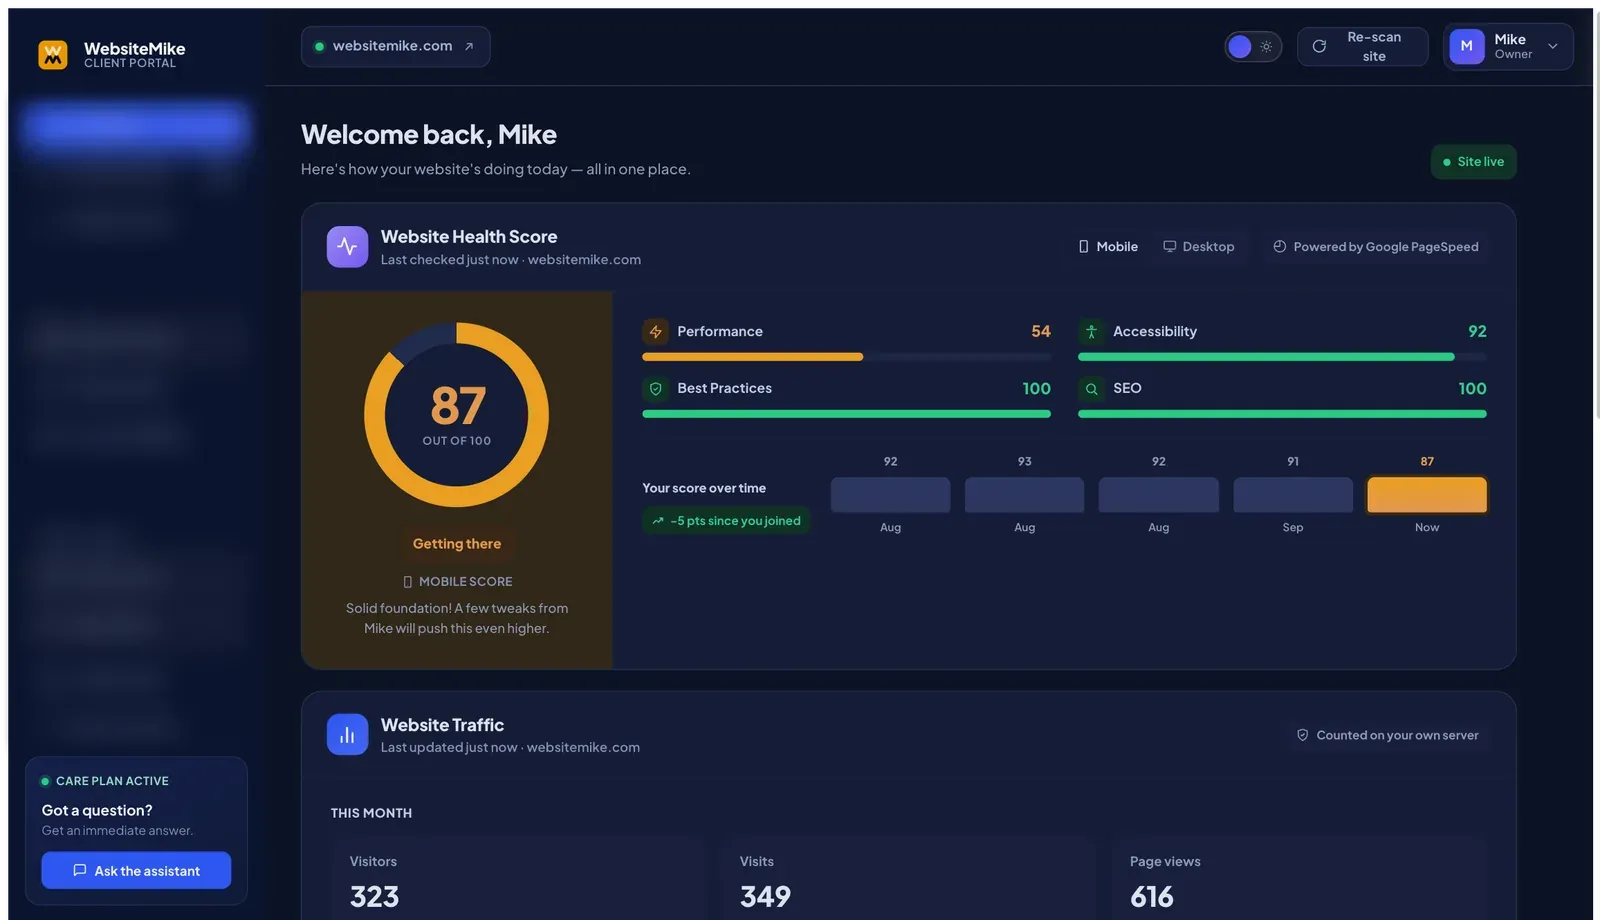The height and width of the screenshot is (920, 1600).
Task: Select the Sep score bar
Action: tap(1293, 495)
